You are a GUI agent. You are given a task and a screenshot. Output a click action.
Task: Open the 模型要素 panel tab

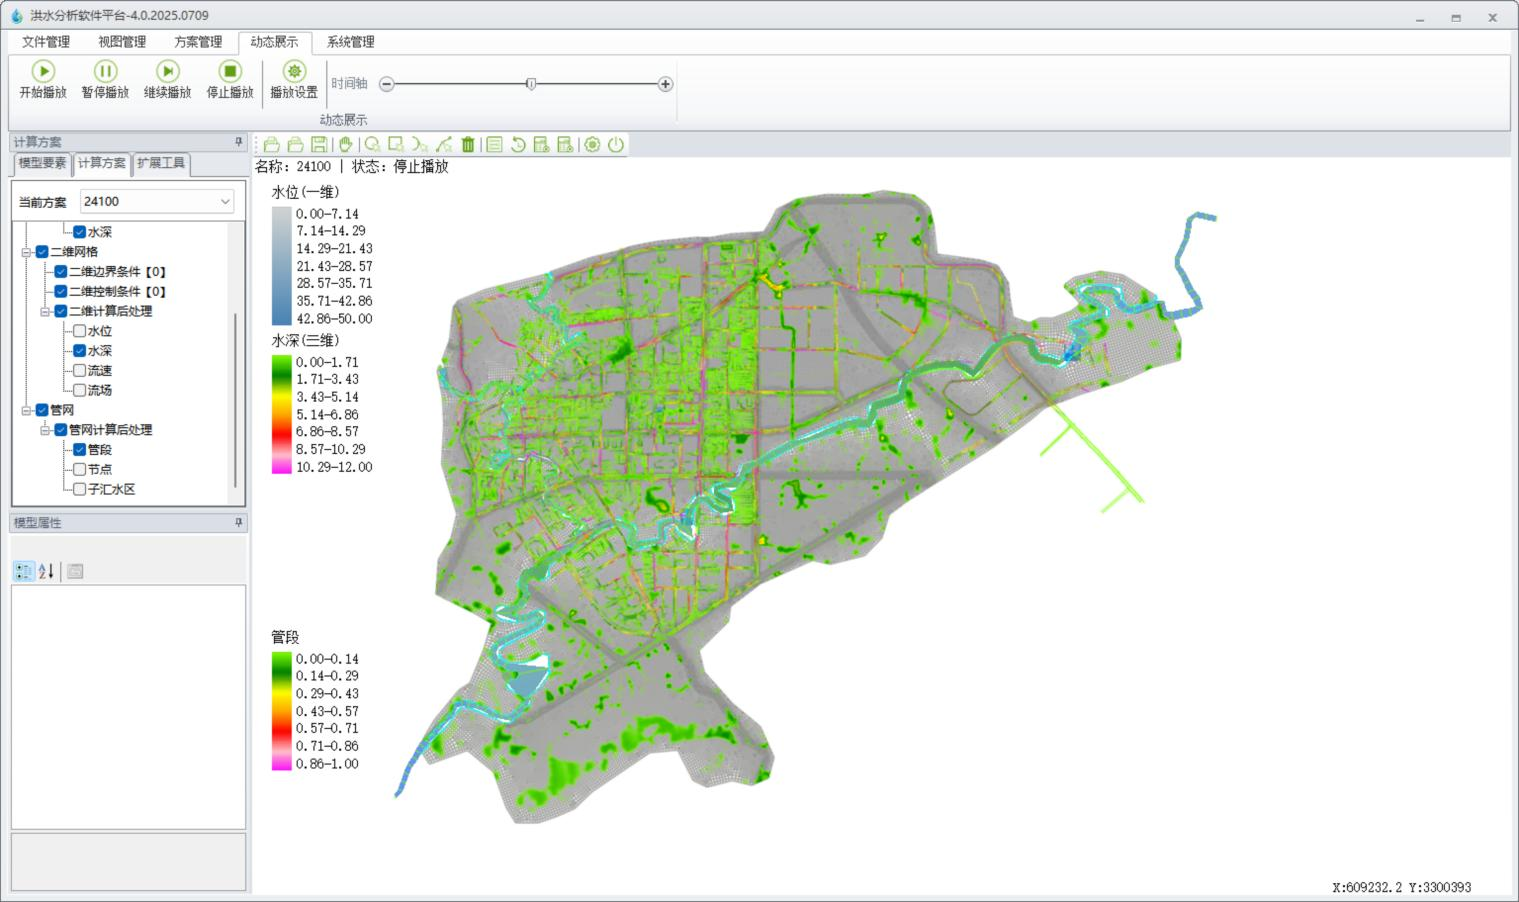click(42, 163)
